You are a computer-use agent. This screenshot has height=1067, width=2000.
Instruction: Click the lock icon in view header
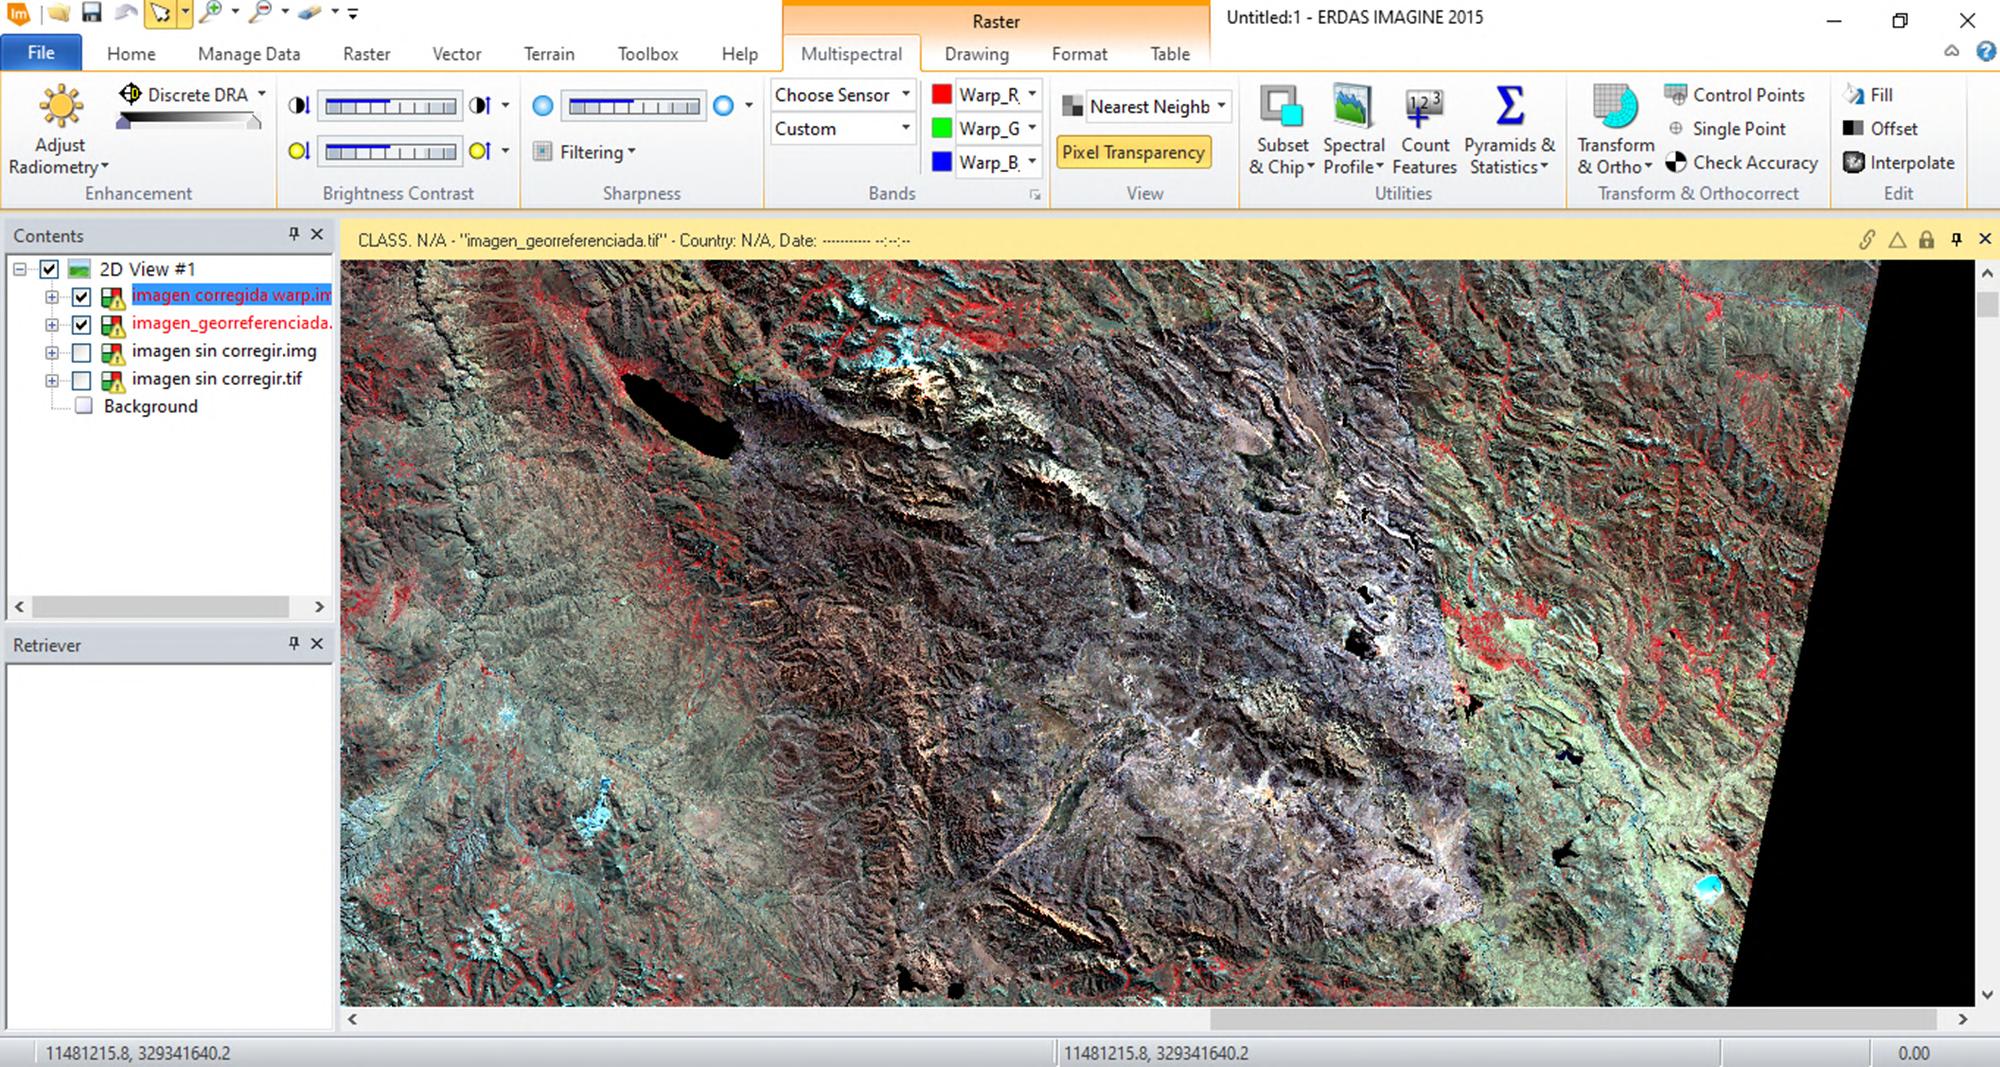(1926, 240)
